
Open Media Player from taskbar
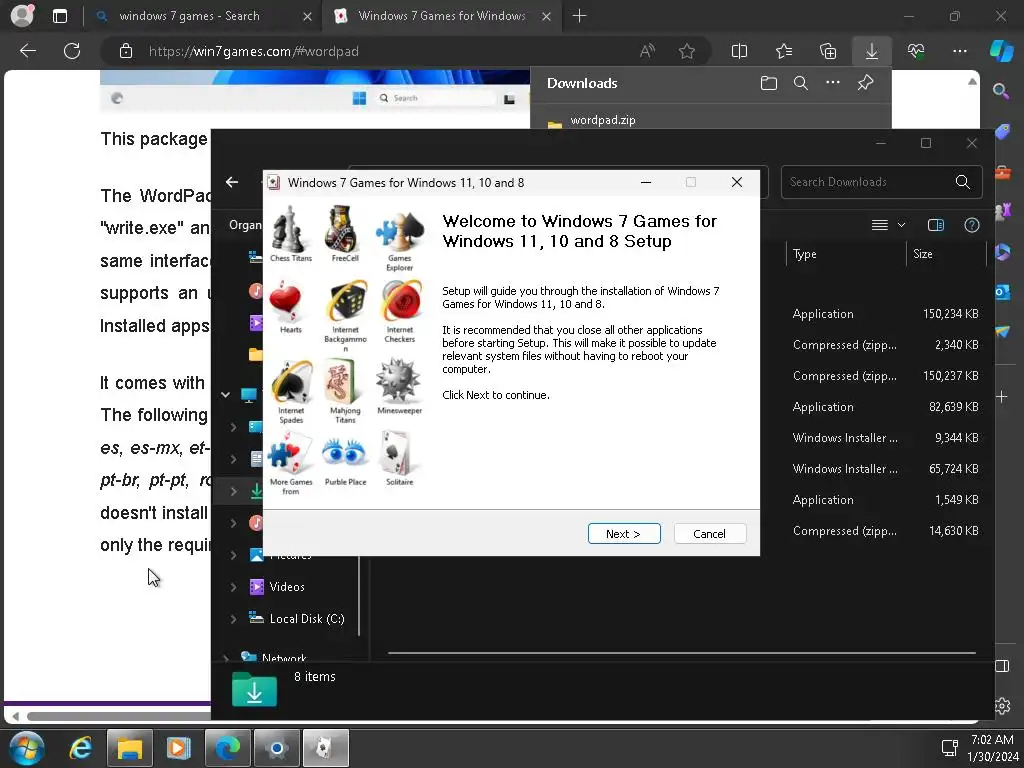pyautogui.click(x=178, y=748)
